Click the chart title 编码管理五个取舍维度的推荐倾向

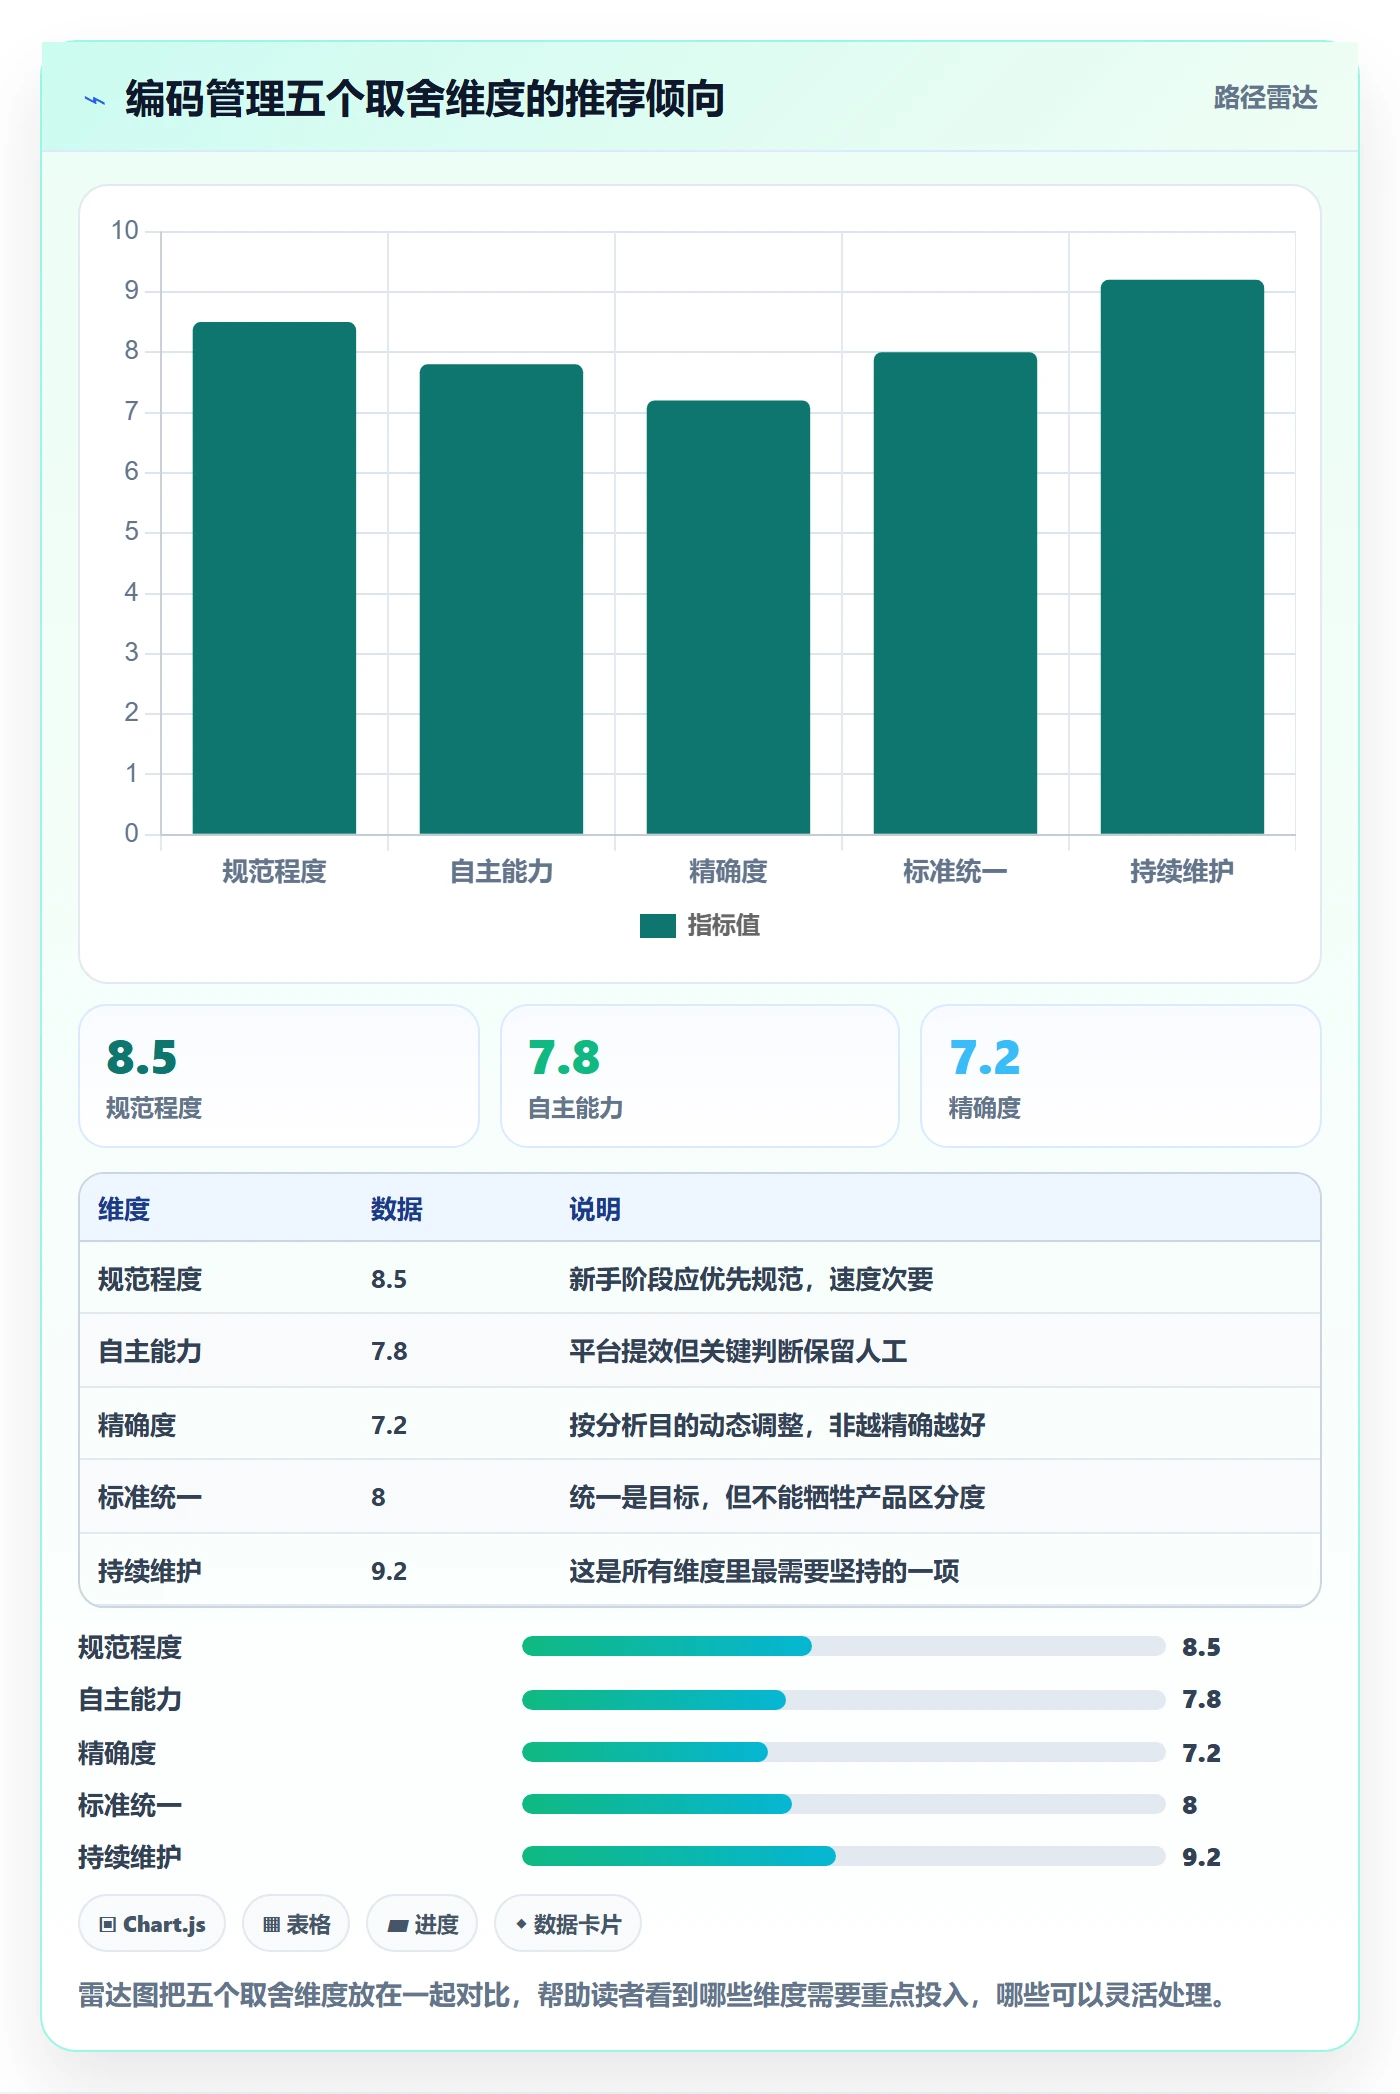coord(425,99)
